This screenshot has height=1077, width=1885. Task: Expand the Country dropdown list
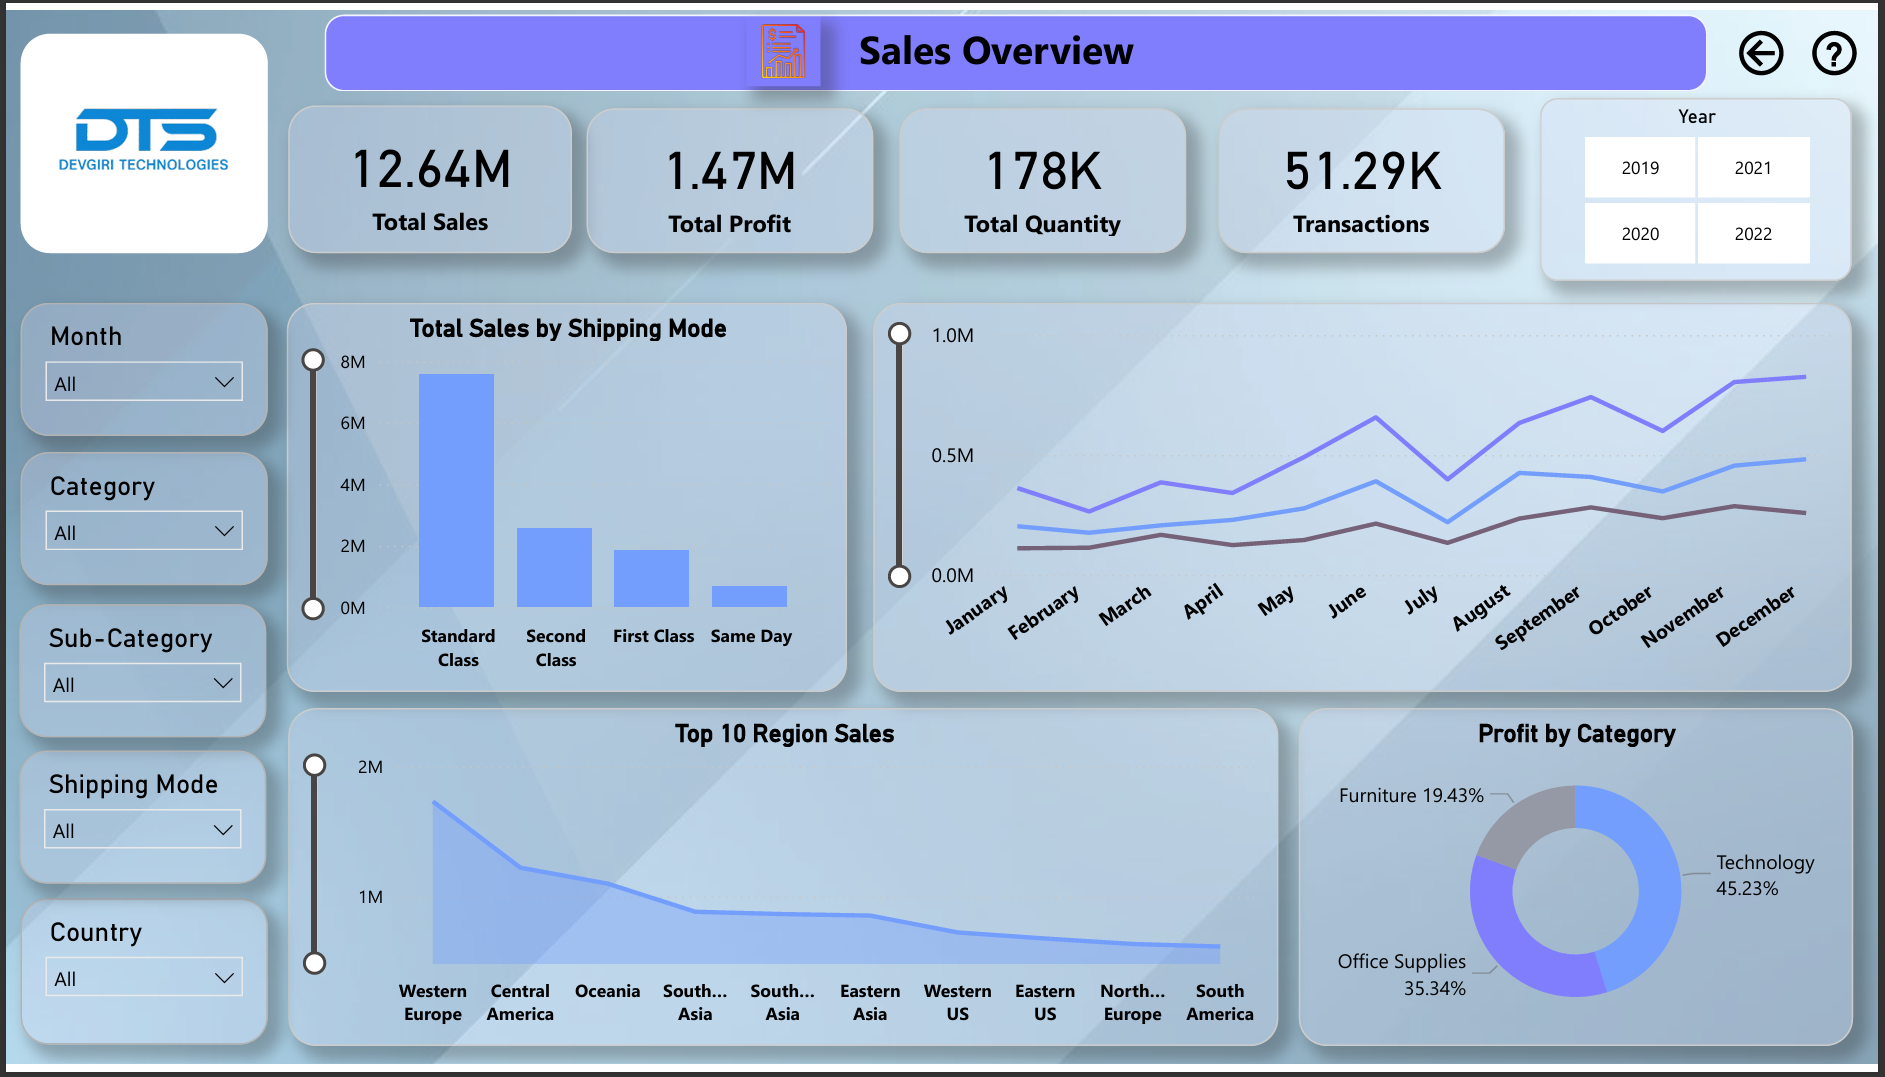point(144,978)
